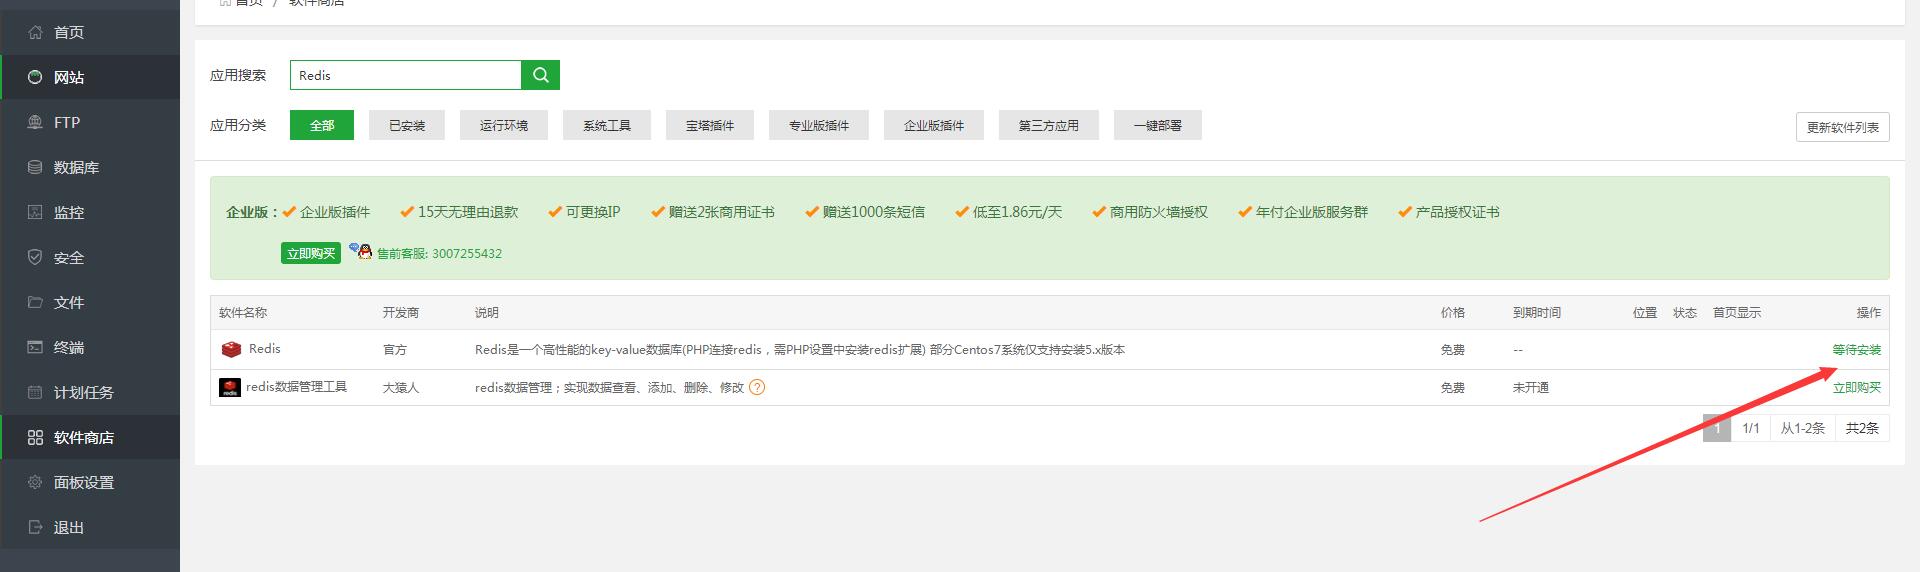
Task: Open 计划任务 in the sidebar
Action: (x=83, y=392)
